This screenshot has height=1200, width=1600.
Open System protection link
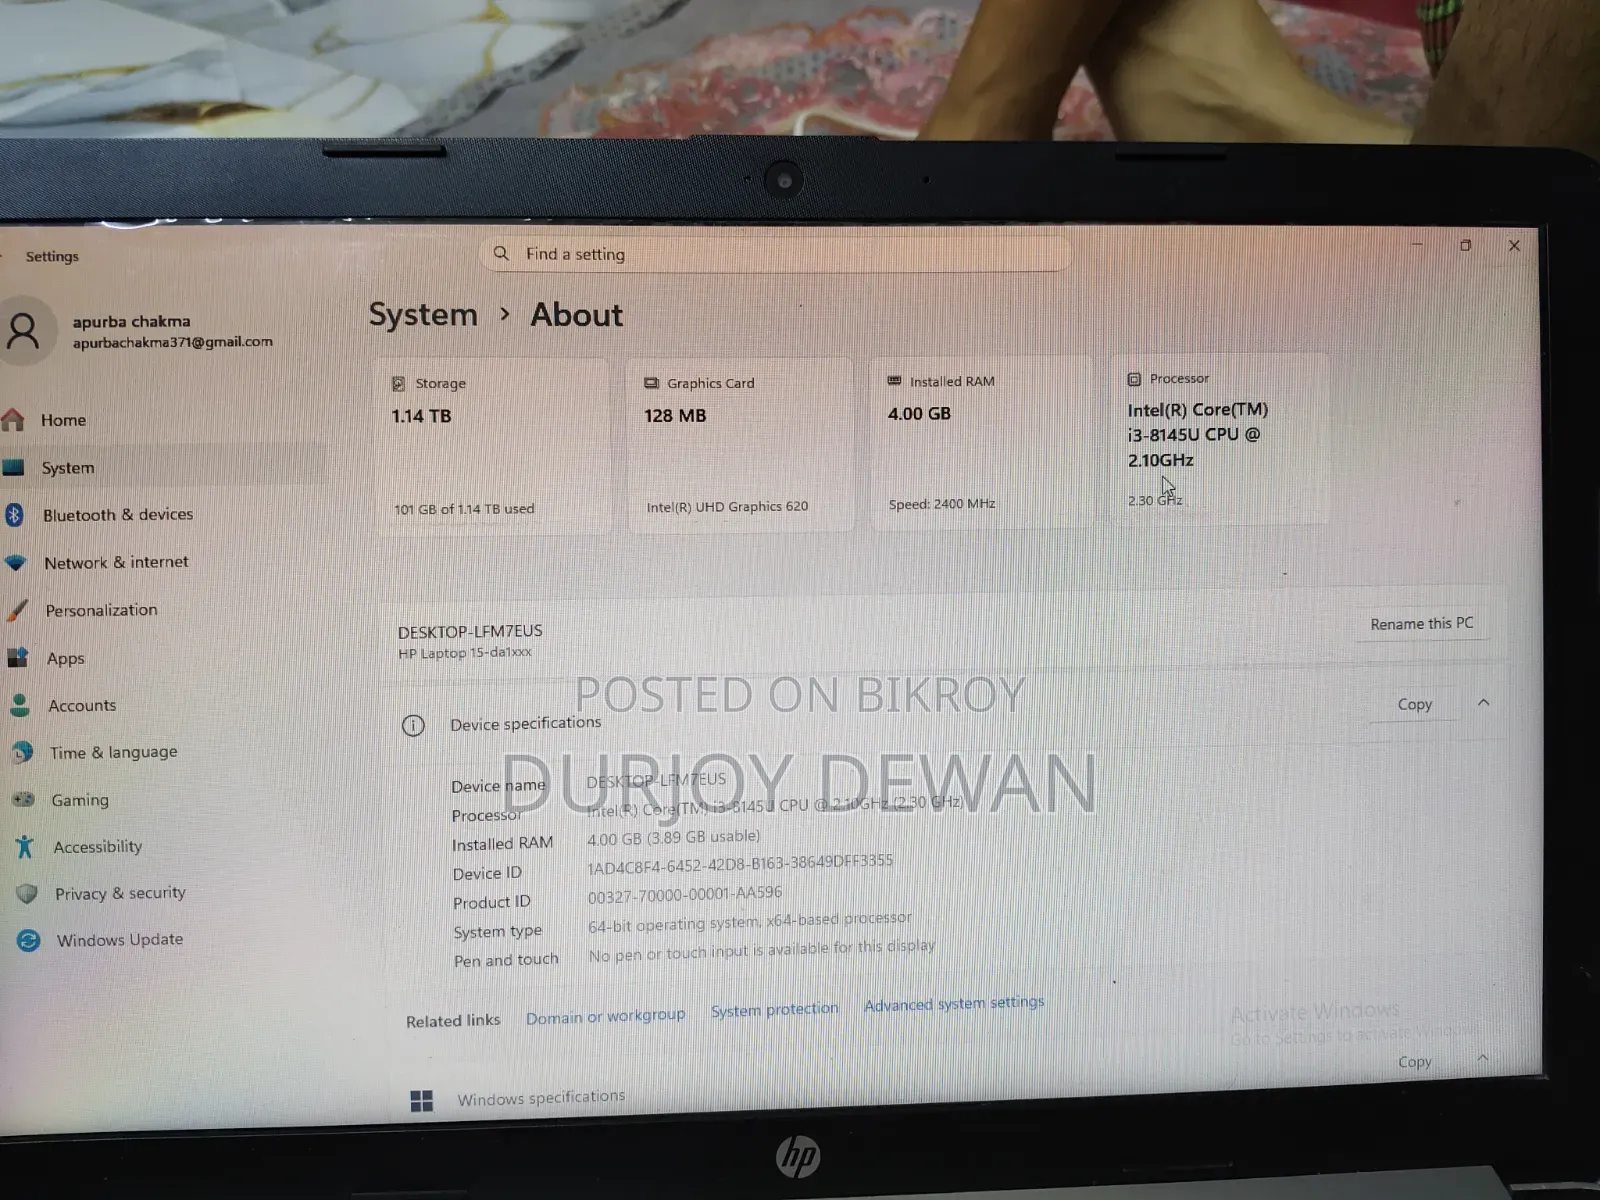coord(775,1009)
